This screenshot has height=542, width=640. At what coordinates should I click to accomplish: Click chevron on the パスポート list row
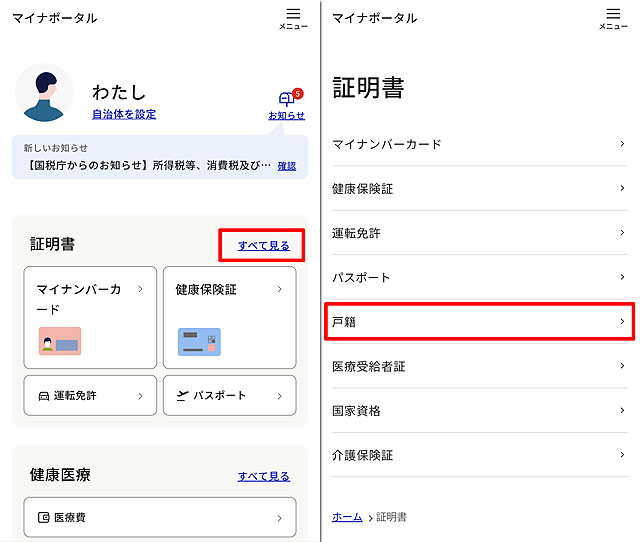tap(622, 277)
